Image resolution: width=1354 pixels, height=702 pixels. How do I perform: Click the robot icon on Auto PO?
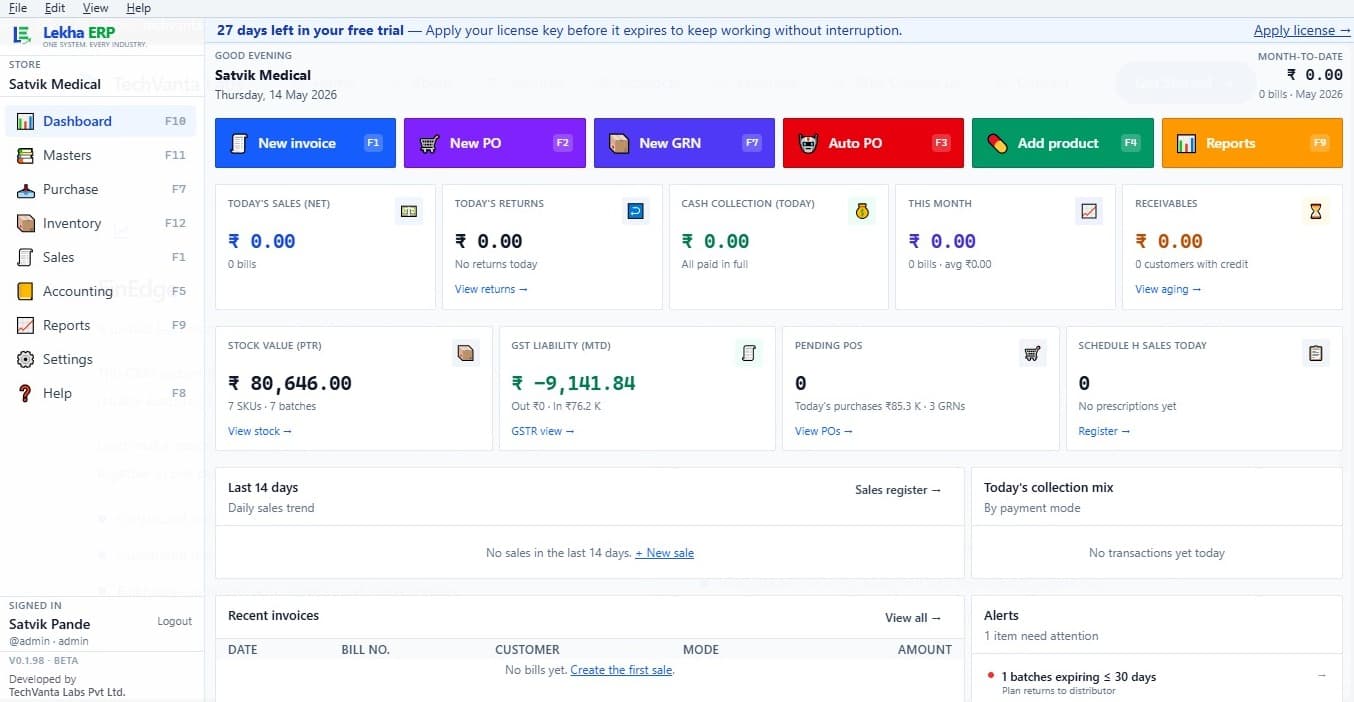(808, 143)
